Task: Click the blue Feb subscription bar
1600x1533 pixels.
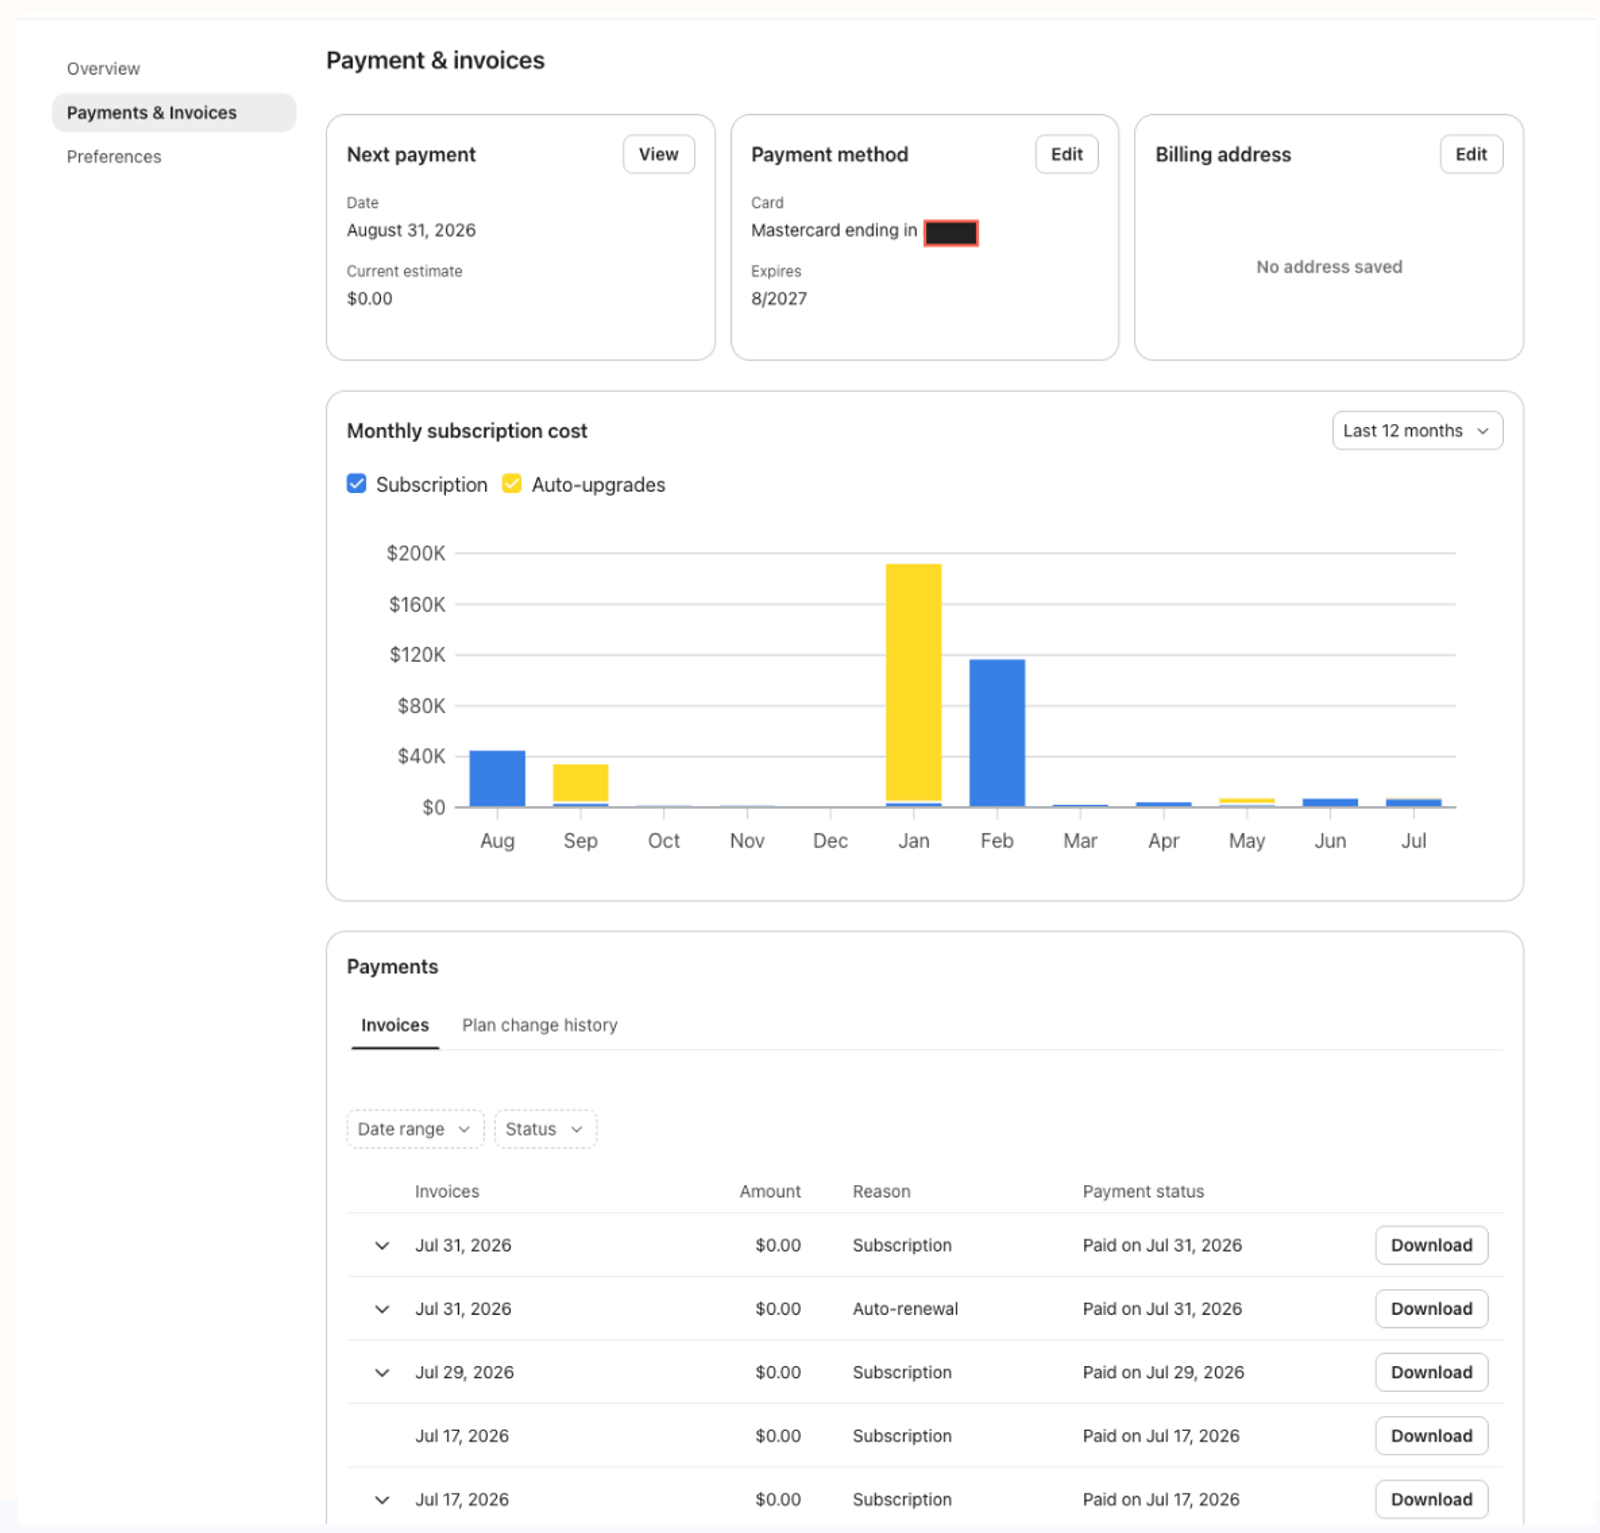Action: coord(997,733)
